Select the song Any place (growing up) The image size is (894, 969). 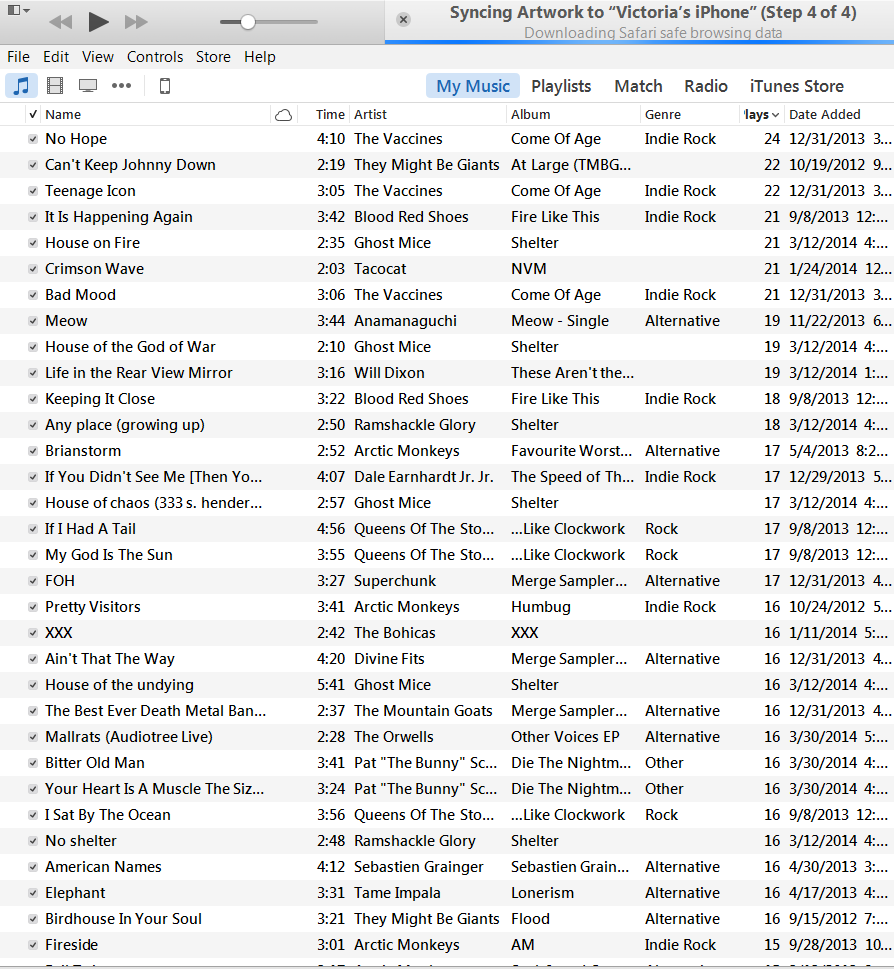point(125,425)
